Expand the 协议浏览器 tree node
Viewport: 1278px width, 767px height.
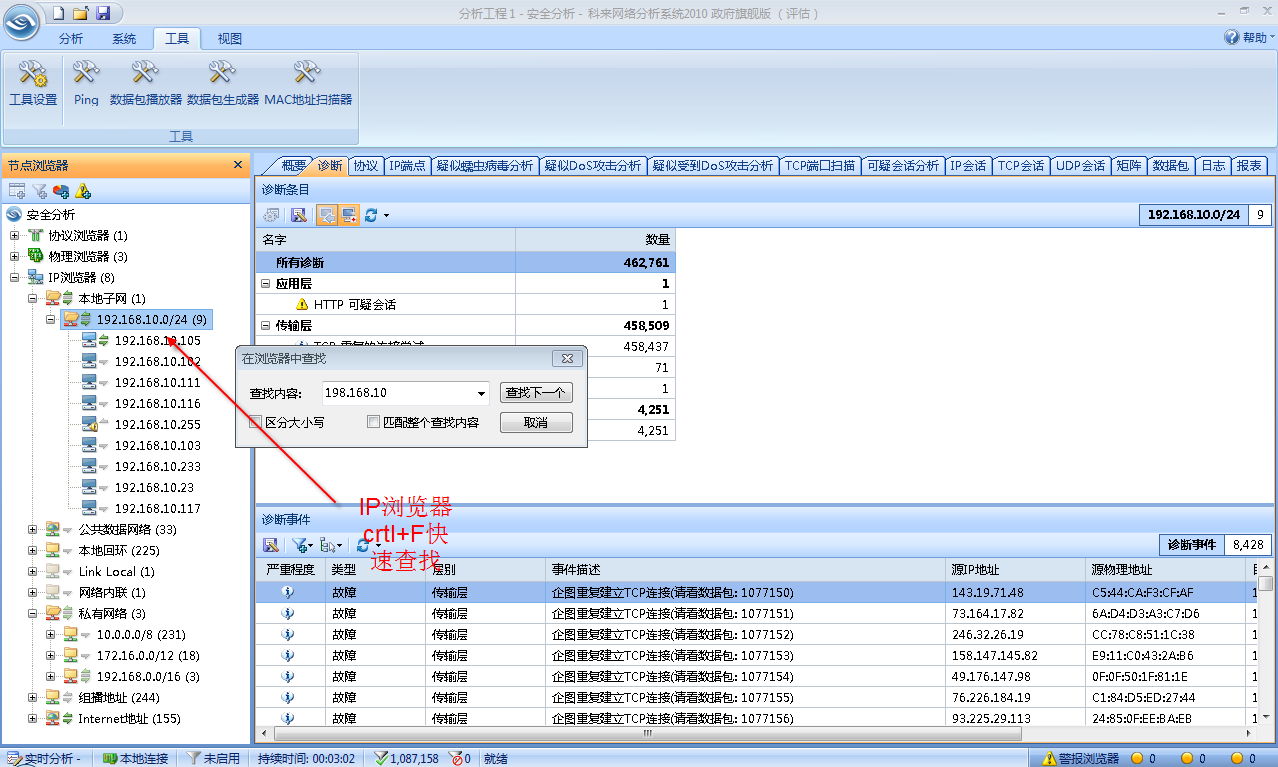coord(15,236)
